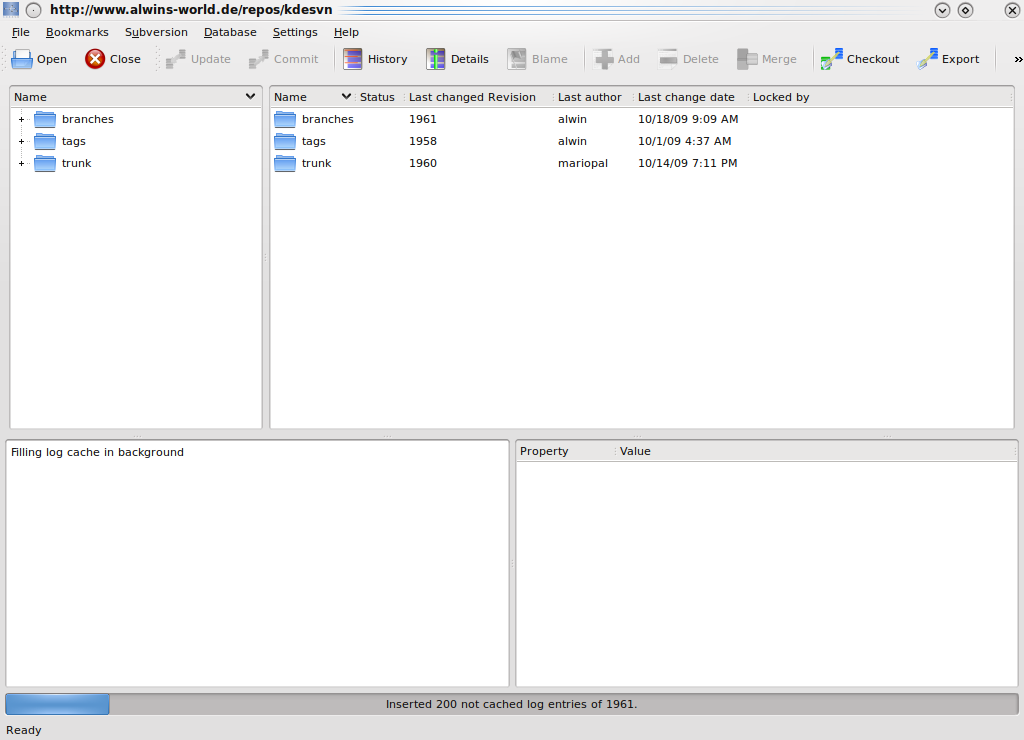Sort by Last author column header
The image size is (1024, 740).
589,97
